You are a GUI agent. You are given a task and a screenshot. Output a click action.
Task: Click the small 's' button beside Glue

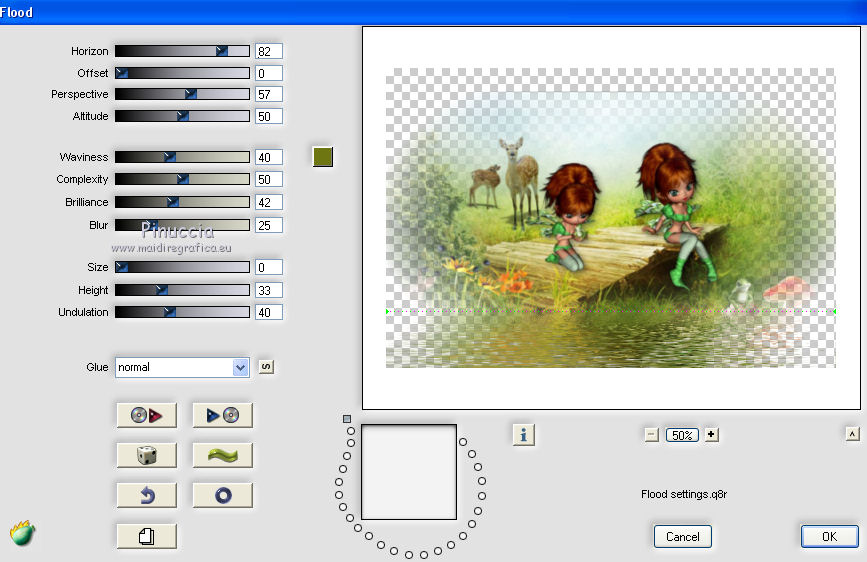click(x=266, y=367)
